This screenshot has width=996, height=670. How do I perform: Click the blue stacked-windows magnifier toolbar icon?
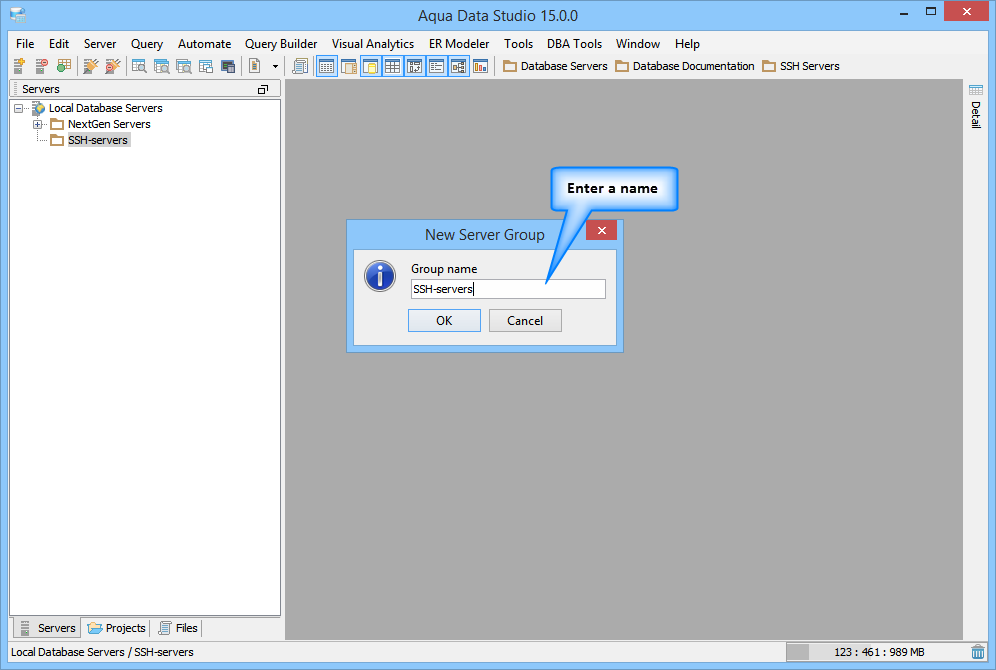(161, 65)
